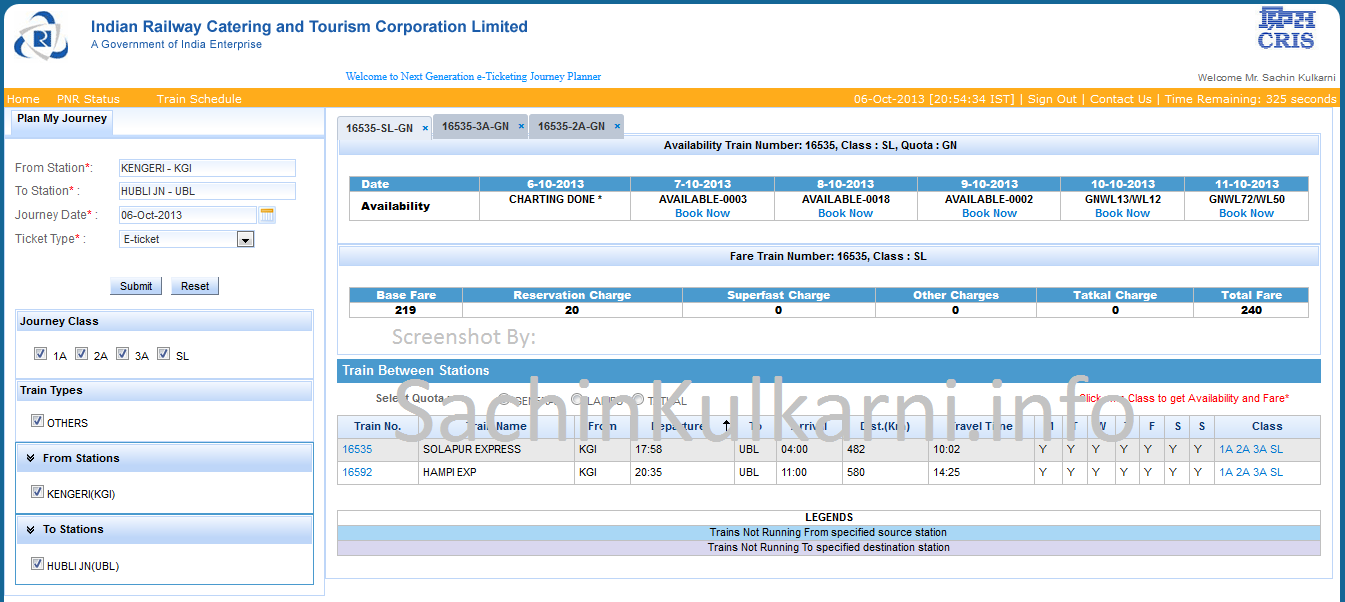Toggle the SL journey class checkbox
Image resolution: width=1345 pixels, height=602 pixels.
pos(163,354)
